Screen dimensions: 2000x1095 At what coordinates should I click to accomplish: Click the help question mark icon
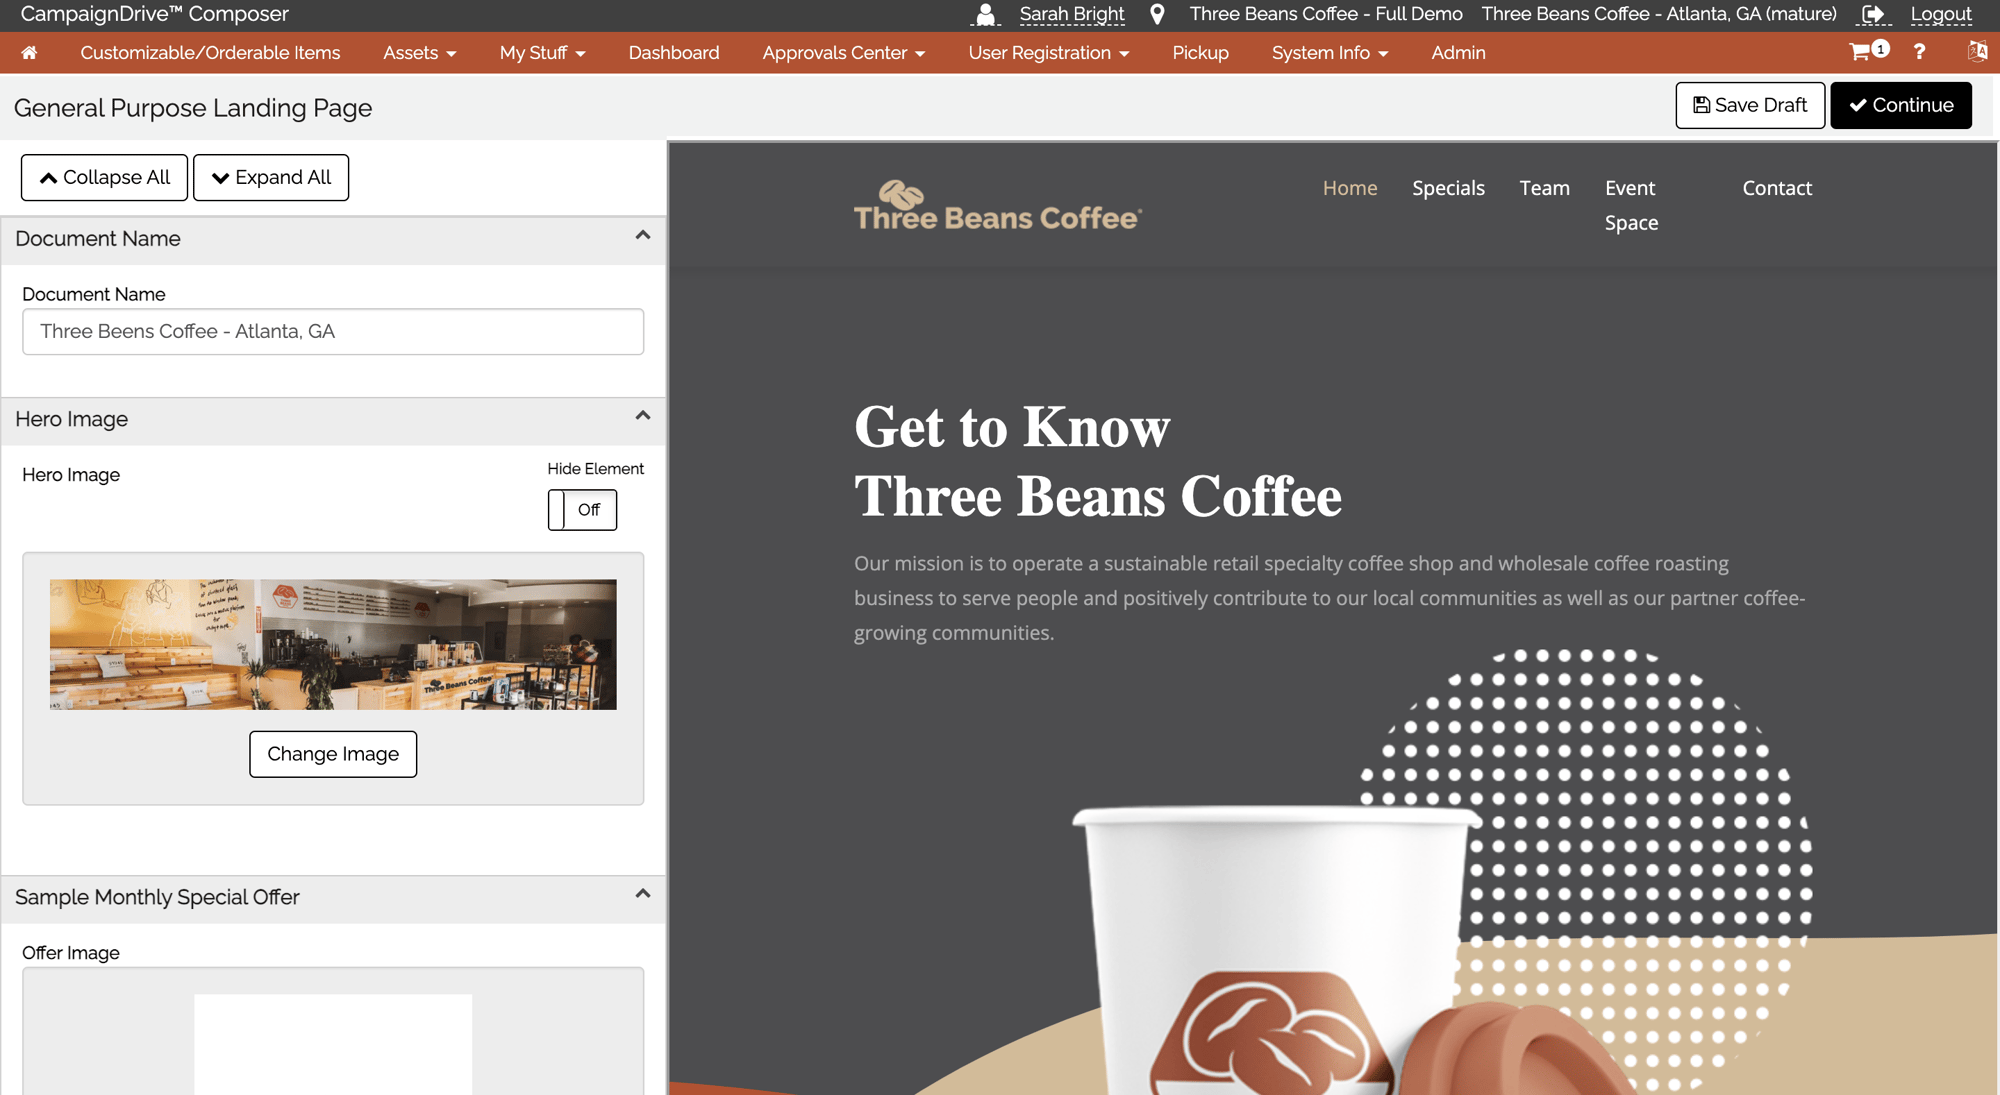[1919, 52]
